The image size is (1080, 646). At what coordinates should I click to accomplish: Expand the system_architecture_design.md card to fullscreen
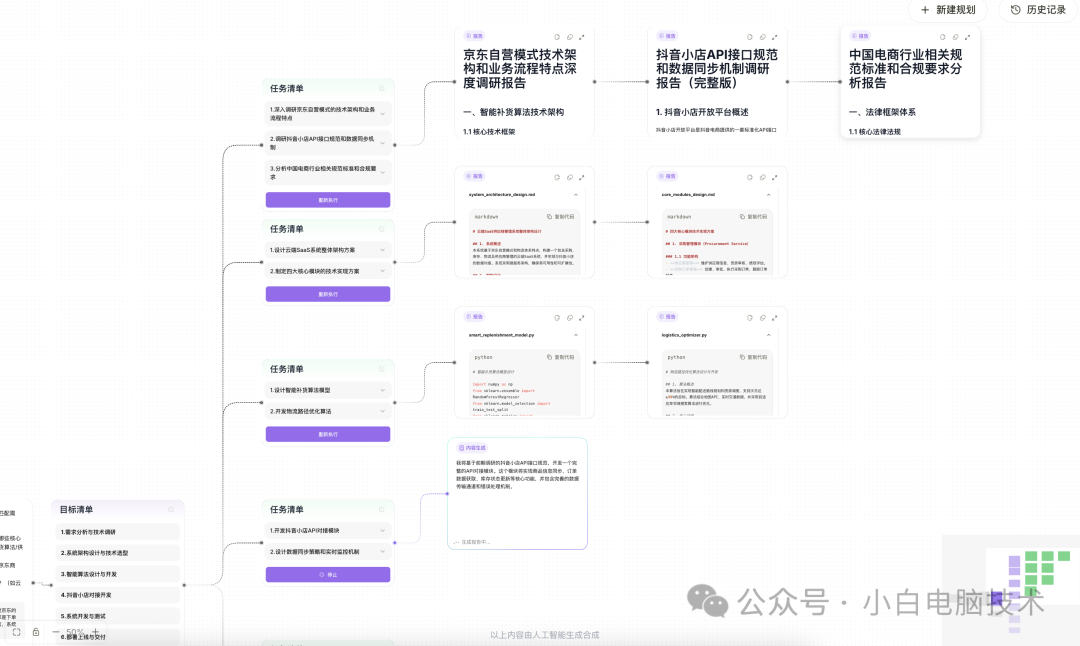[581, 178]
